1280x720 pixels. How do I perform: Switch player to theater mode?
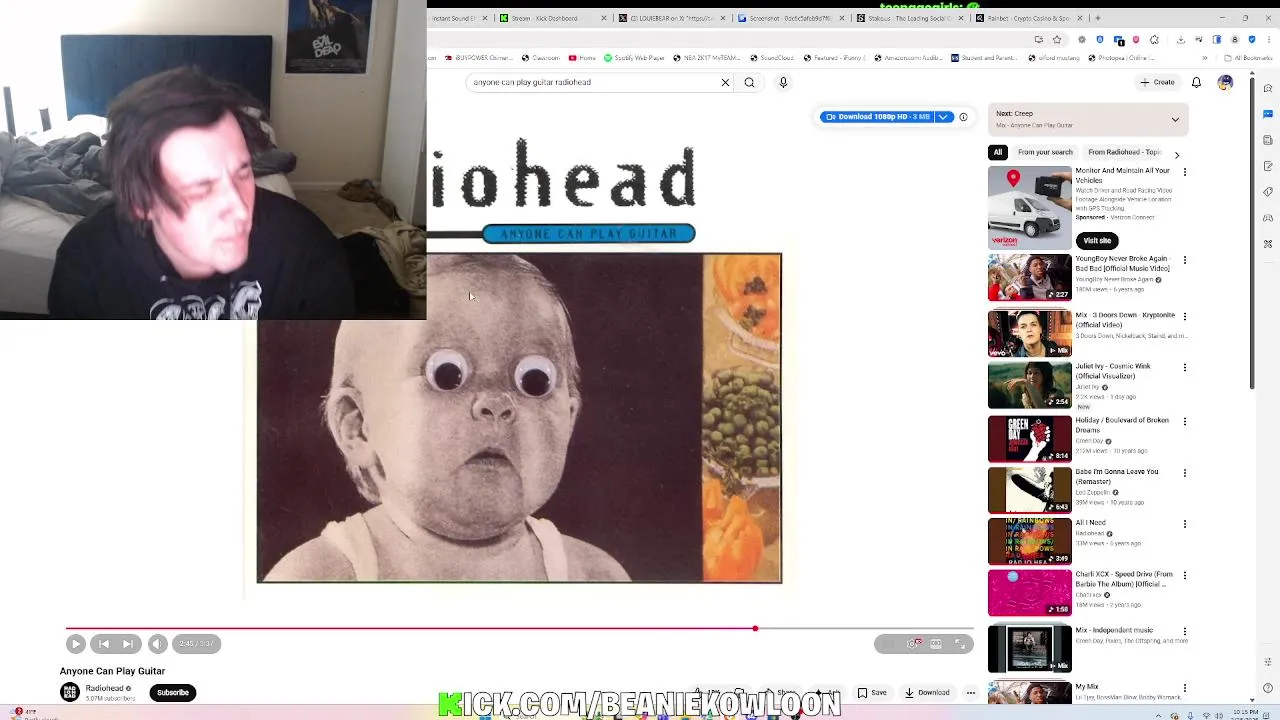click(936, 644)
